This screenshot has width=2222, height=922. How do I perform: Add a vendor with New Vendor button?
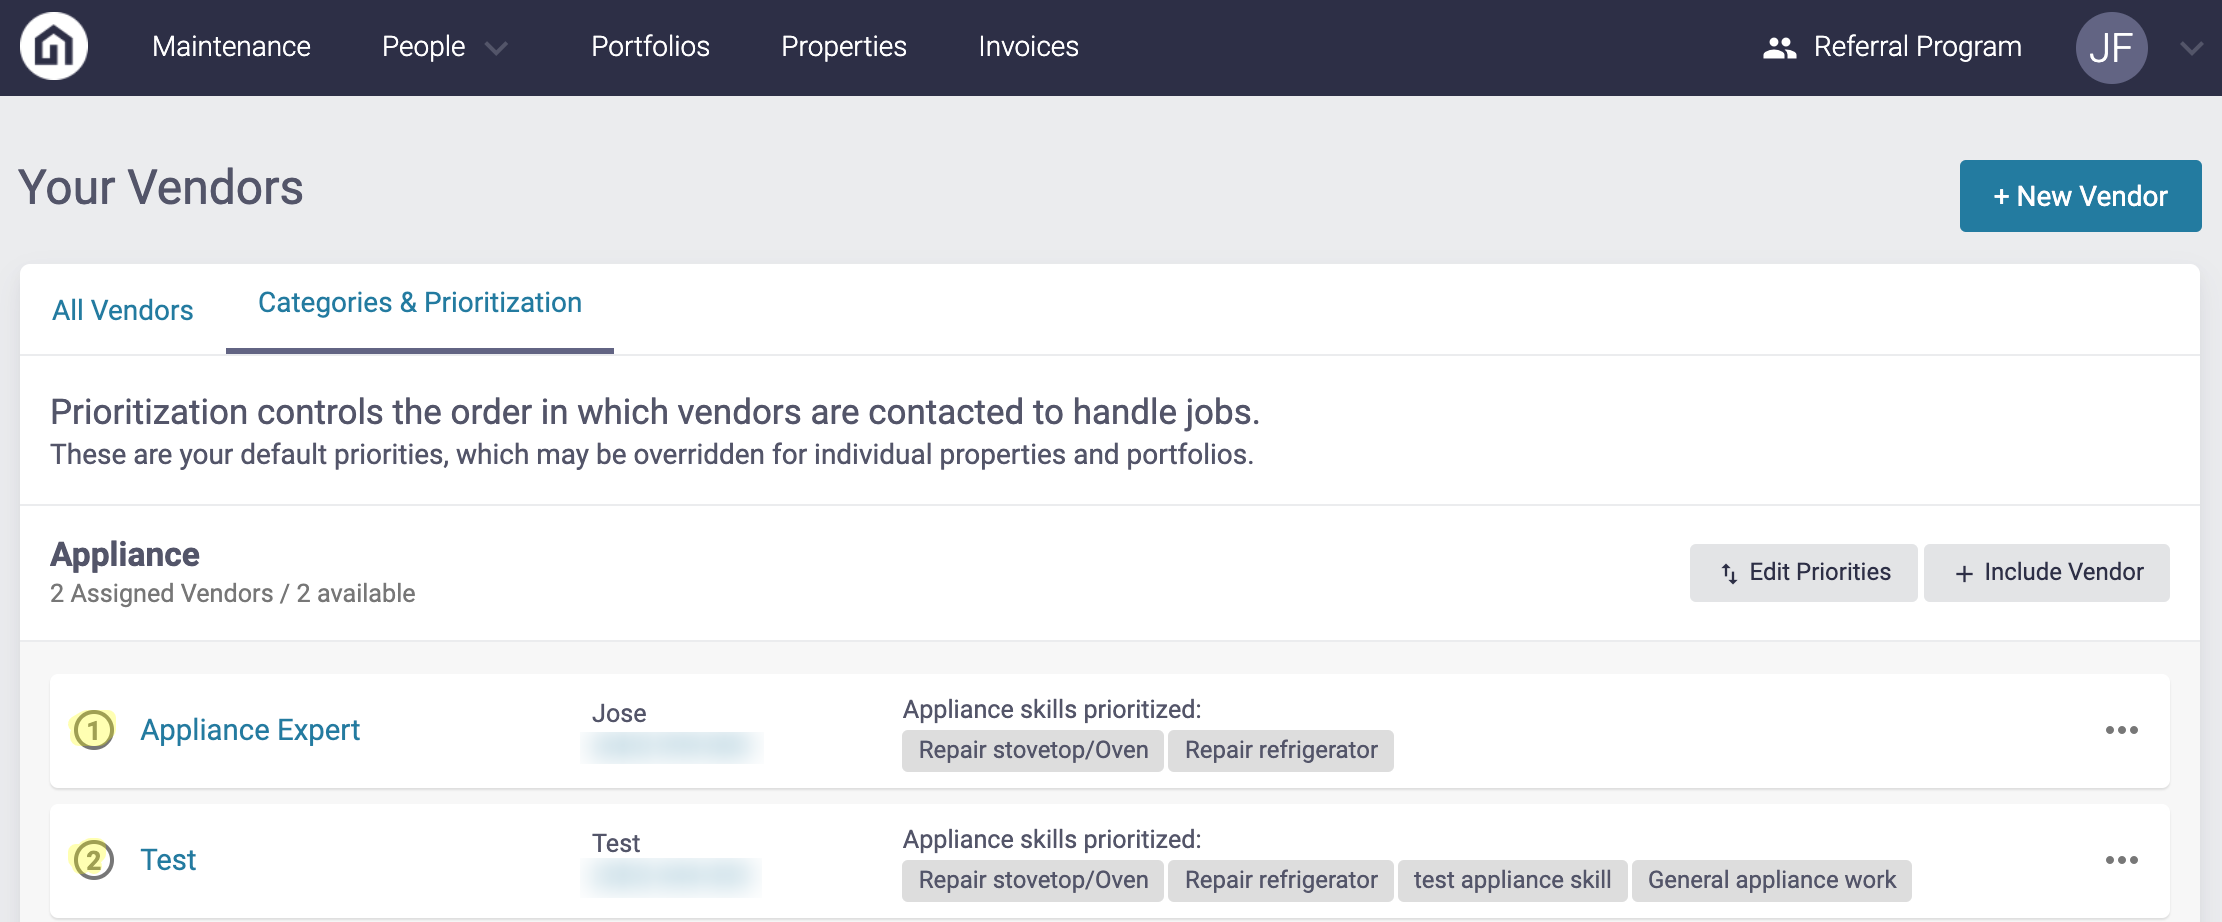(x=2080, y=196)
